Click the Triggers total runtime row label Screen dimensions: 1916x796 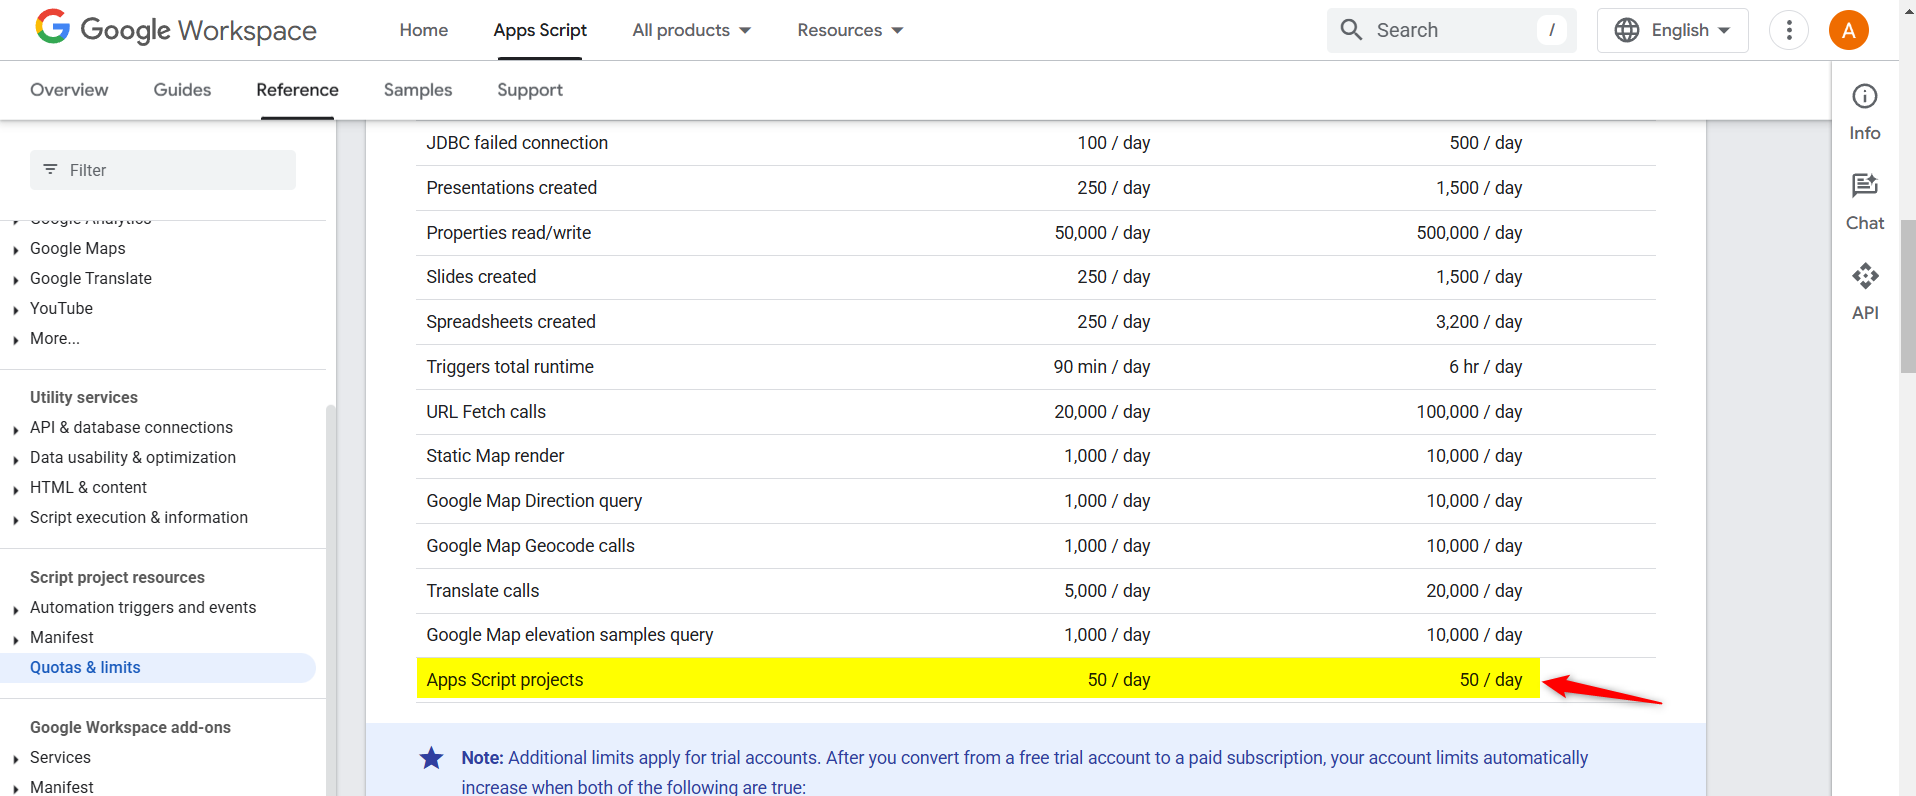pos(510,367)
